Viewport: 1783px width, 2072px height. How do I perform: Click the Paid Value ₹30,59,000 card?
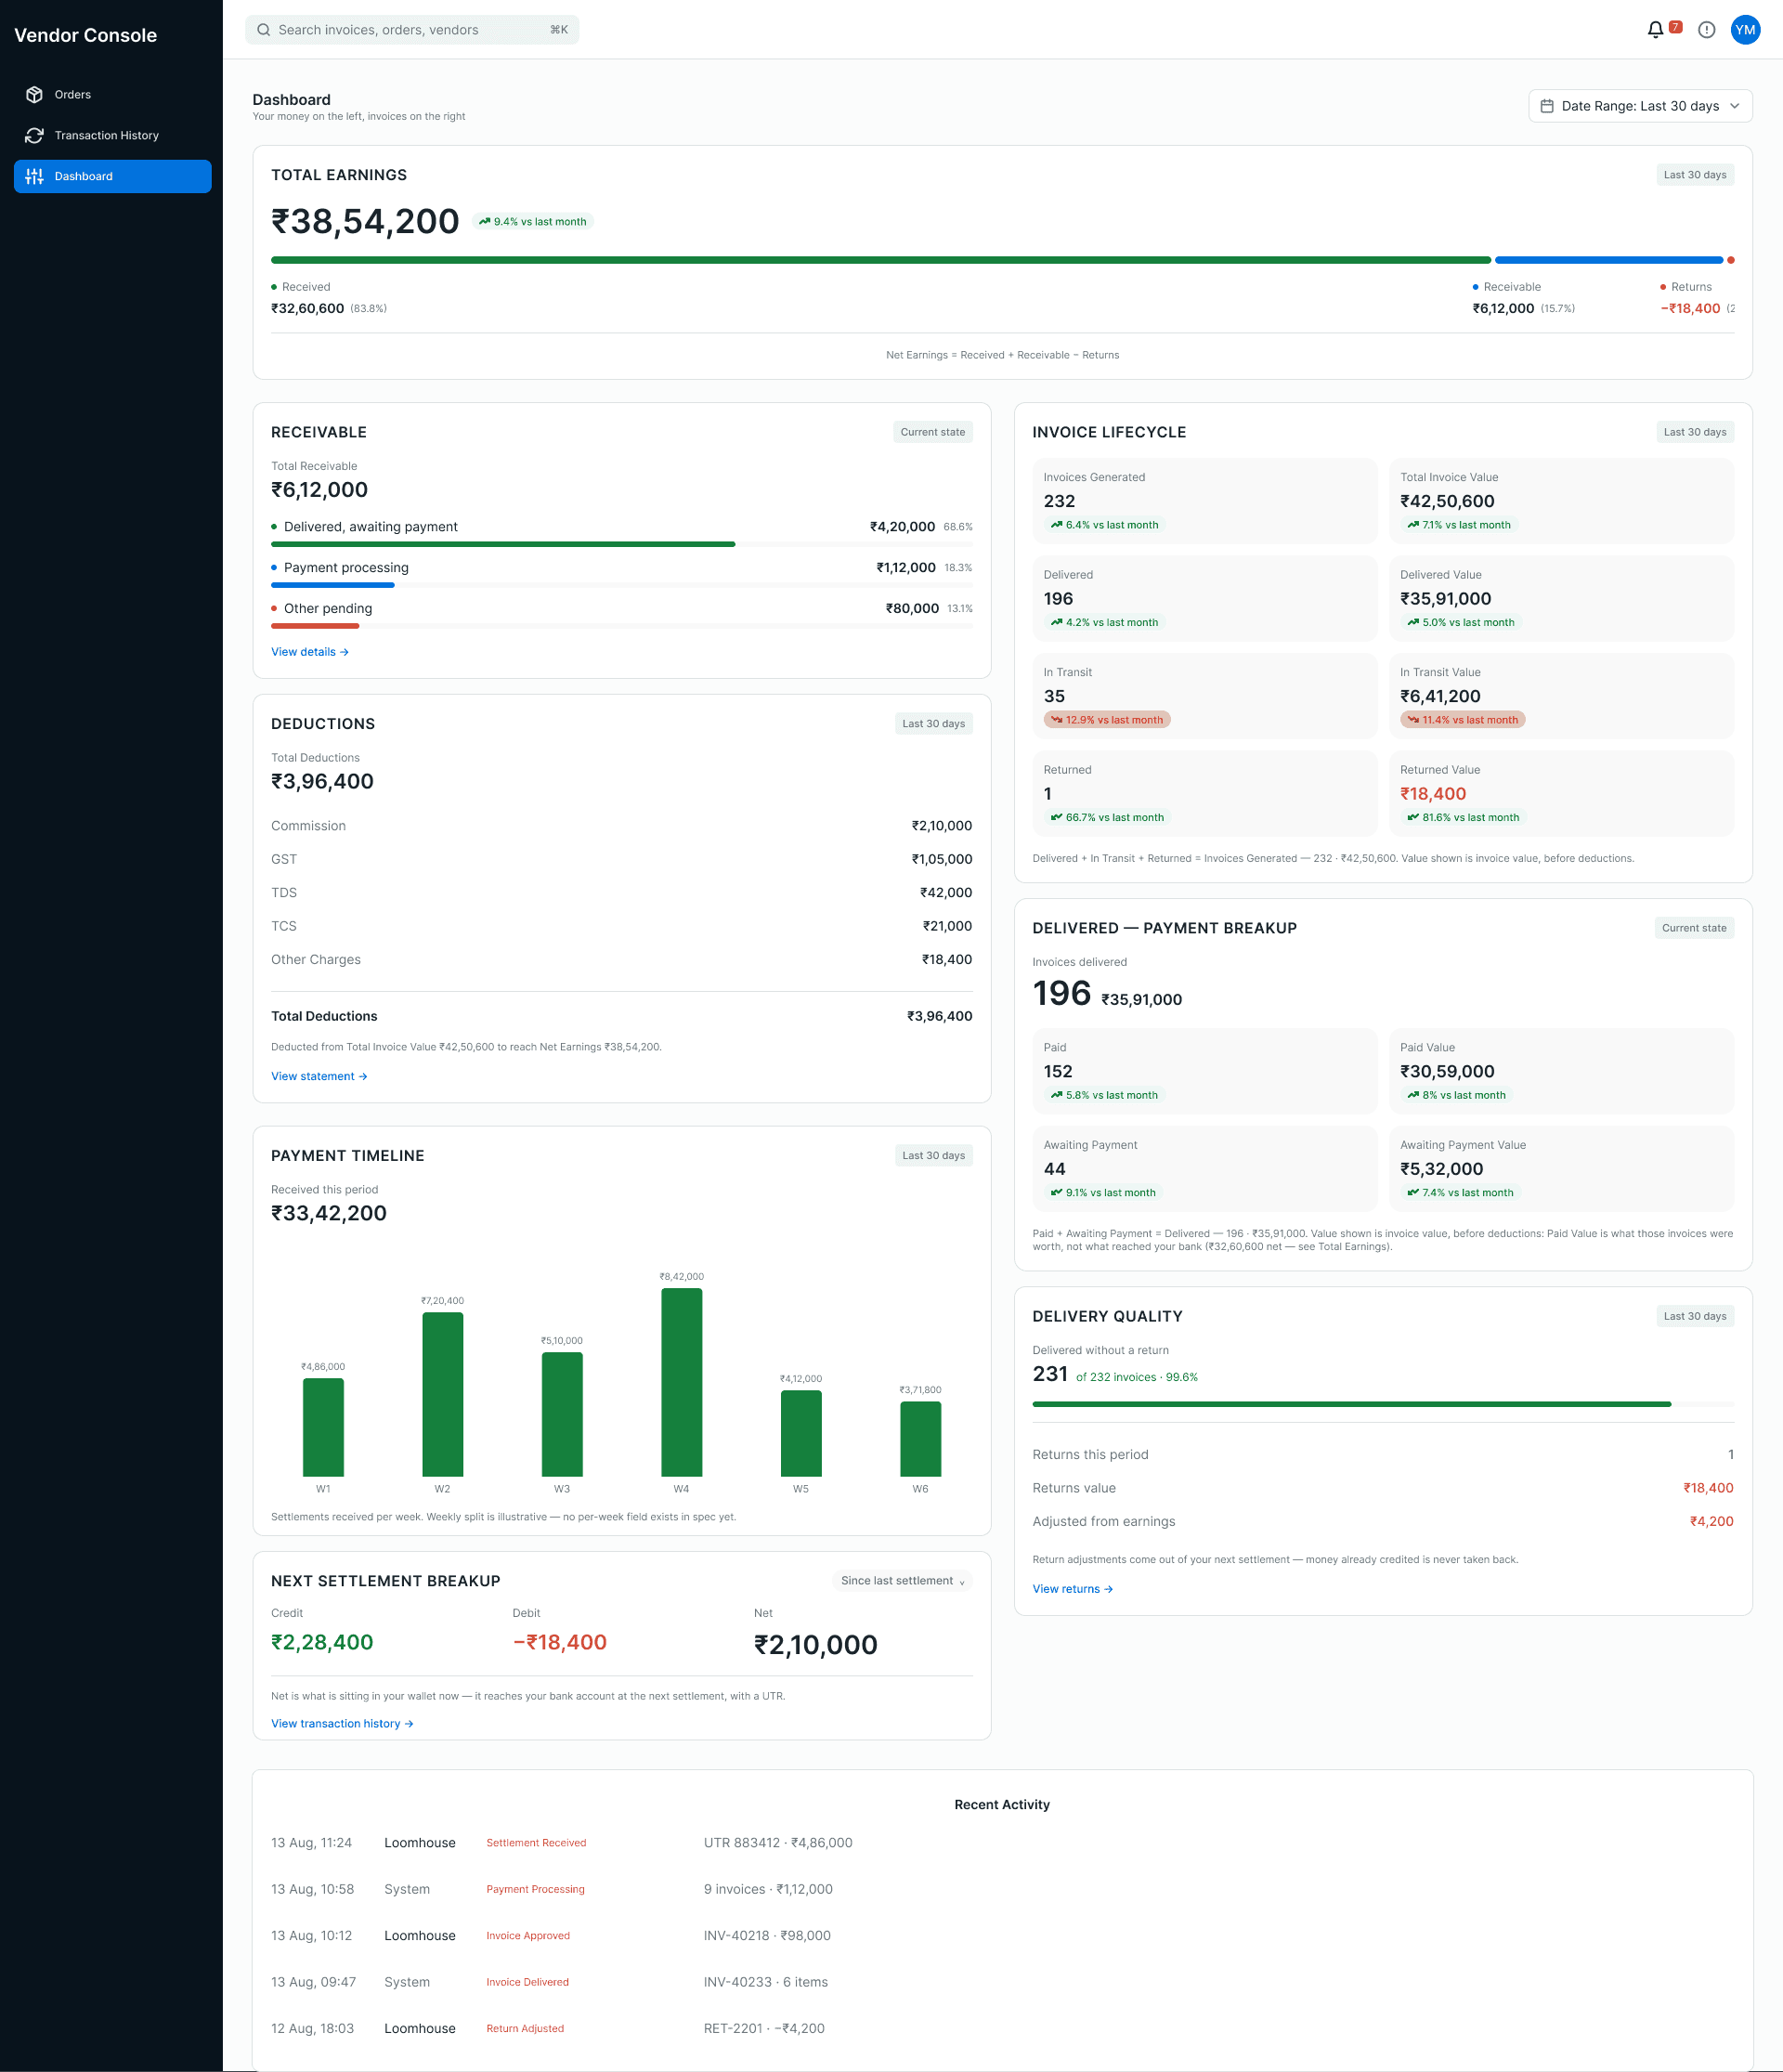click(x=1561, y=1071)
